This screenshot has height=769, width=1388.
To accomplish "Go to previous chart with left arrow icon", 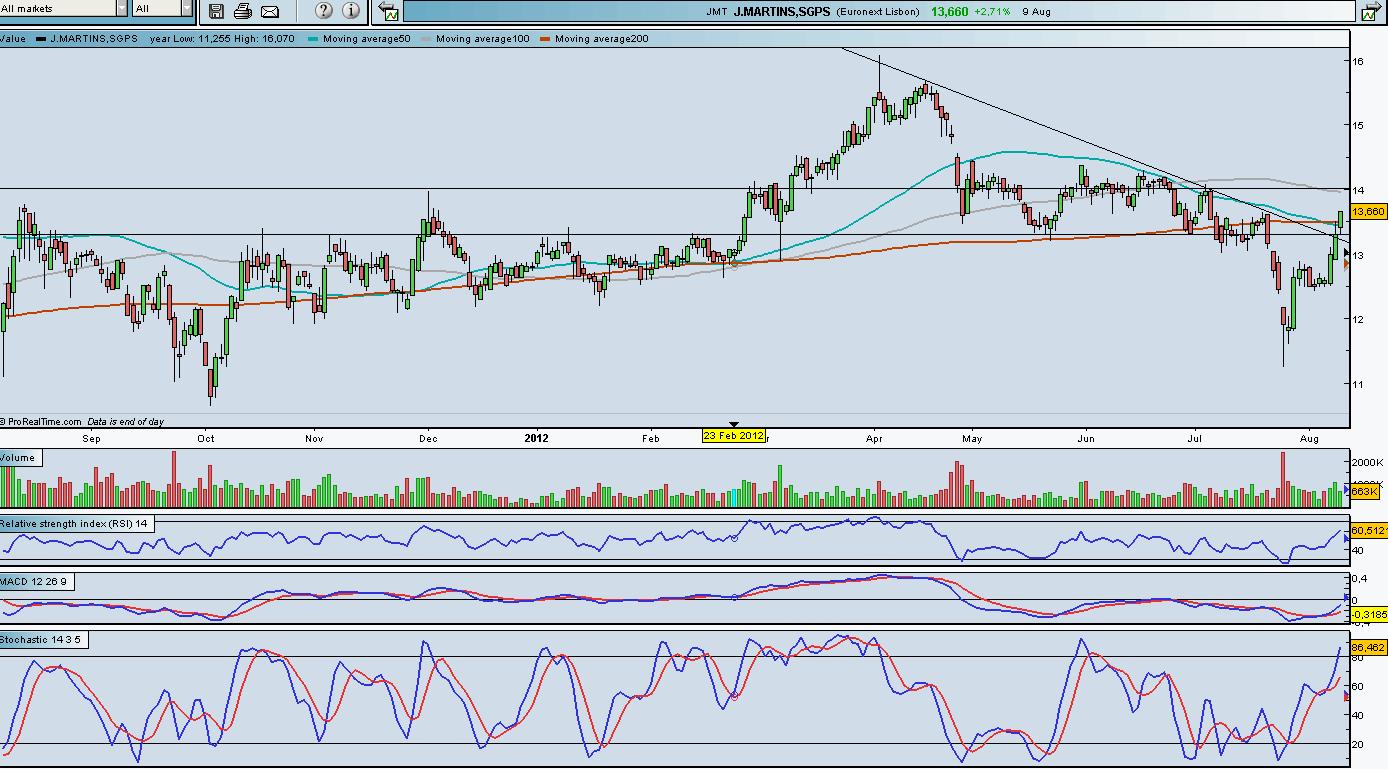I will [x=389, y=12].
